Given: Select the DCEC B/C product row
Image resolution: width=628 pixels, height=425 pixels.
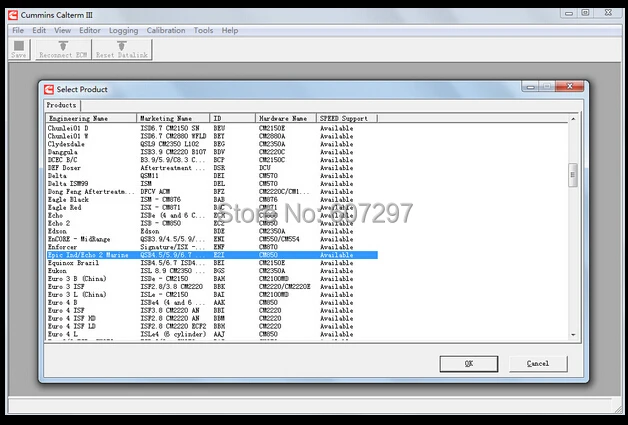Looking at the screenshot, I should click(x=212, y=160).
